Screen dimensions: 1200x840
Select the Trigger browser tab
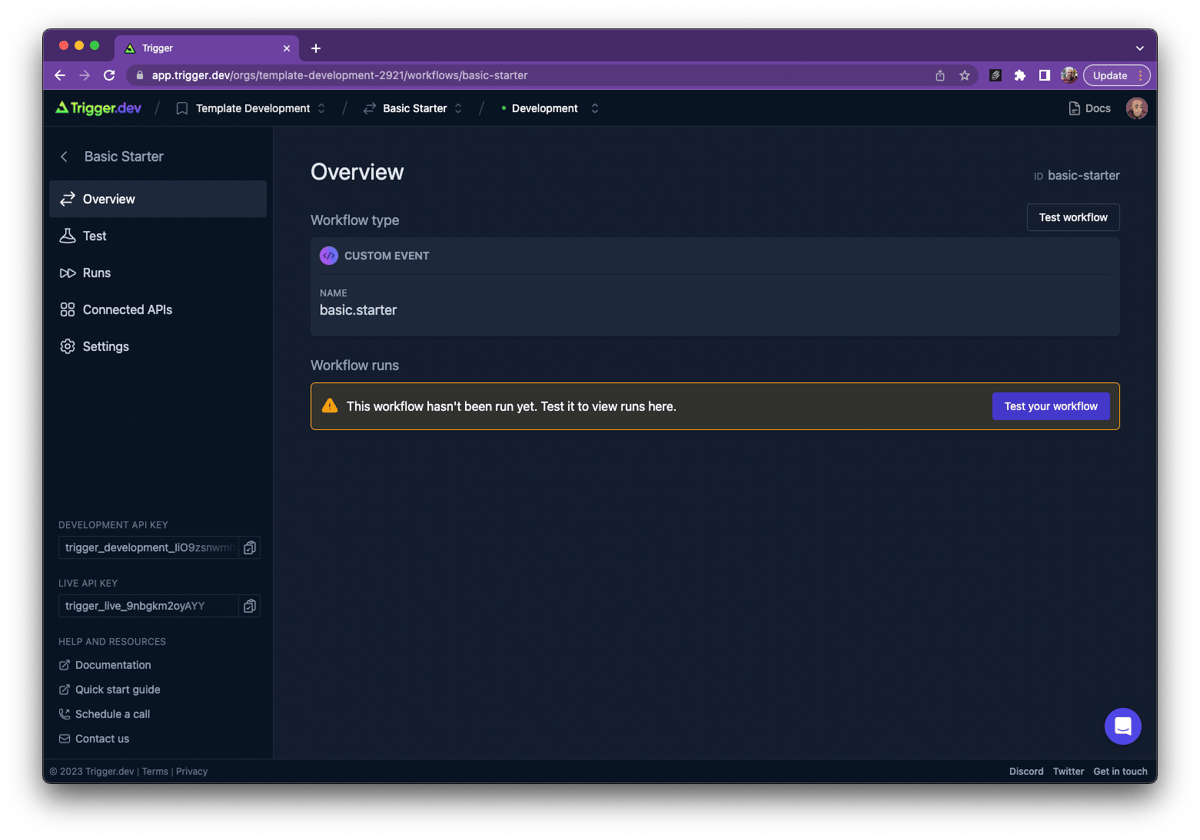tap(207, 48)
